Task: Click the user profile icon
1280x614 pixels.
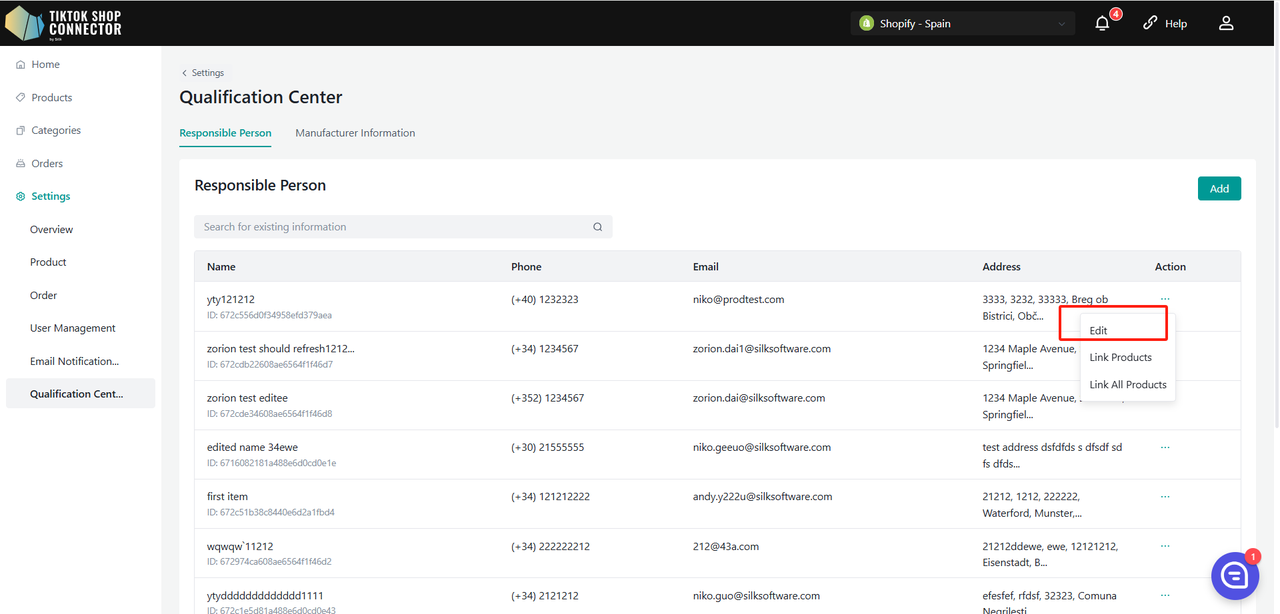Action: click(x=1226, y=23)
